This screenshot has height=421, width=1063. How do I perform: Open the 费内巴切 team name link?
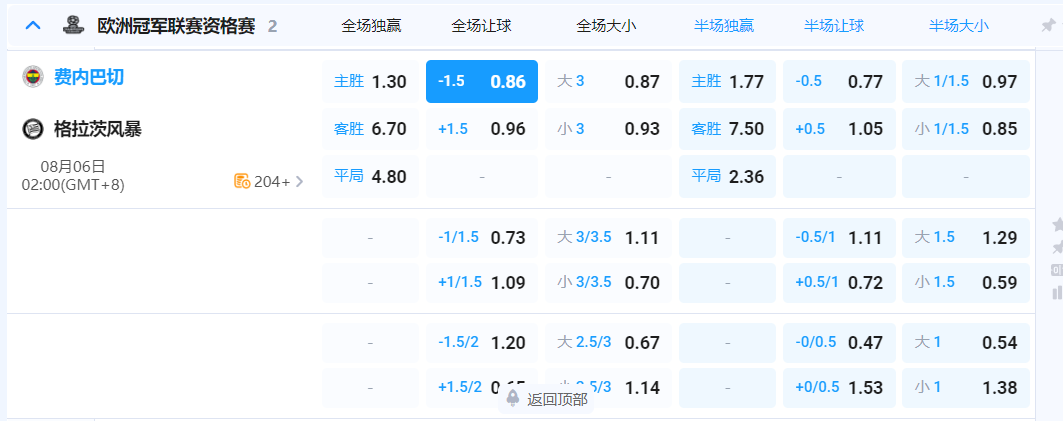[89, 77]
